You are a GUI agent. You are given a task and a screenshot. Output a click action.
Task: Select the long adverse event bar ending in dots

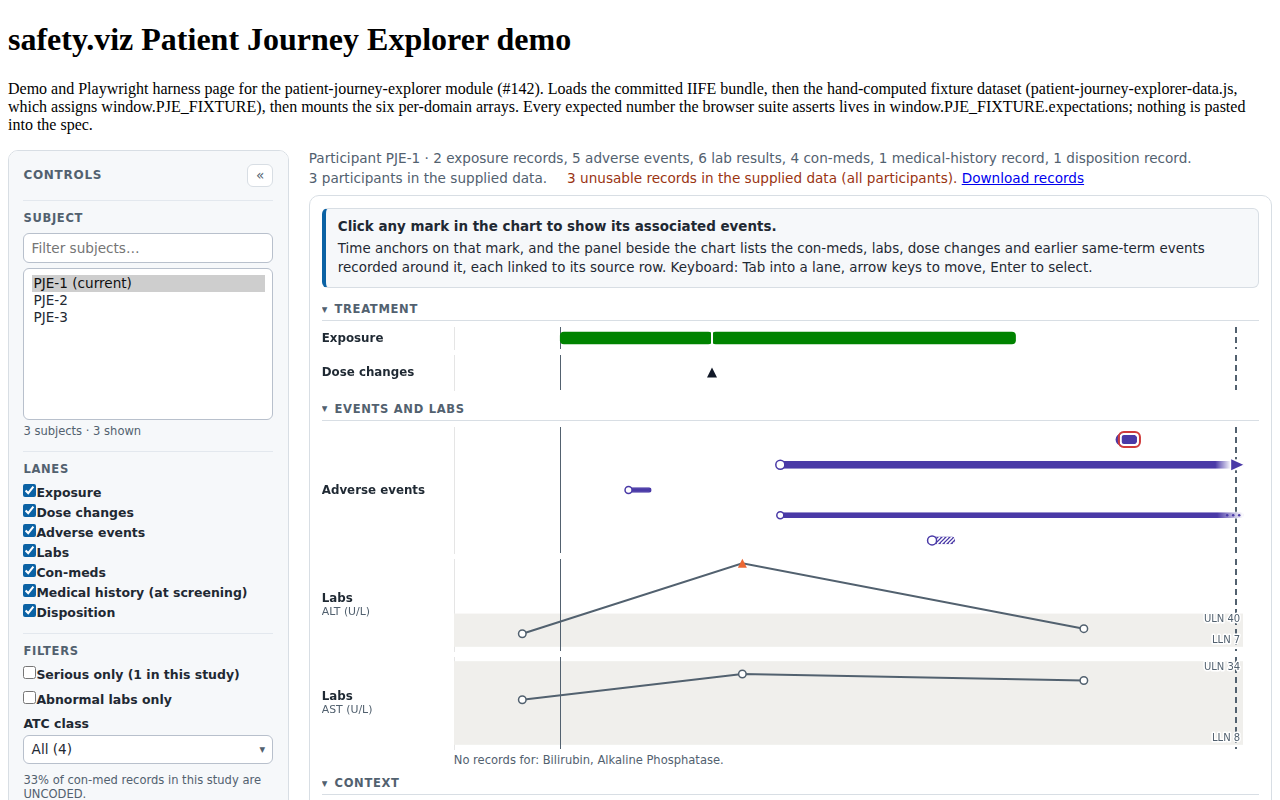pyautogui.click(x=1008, y=515)
